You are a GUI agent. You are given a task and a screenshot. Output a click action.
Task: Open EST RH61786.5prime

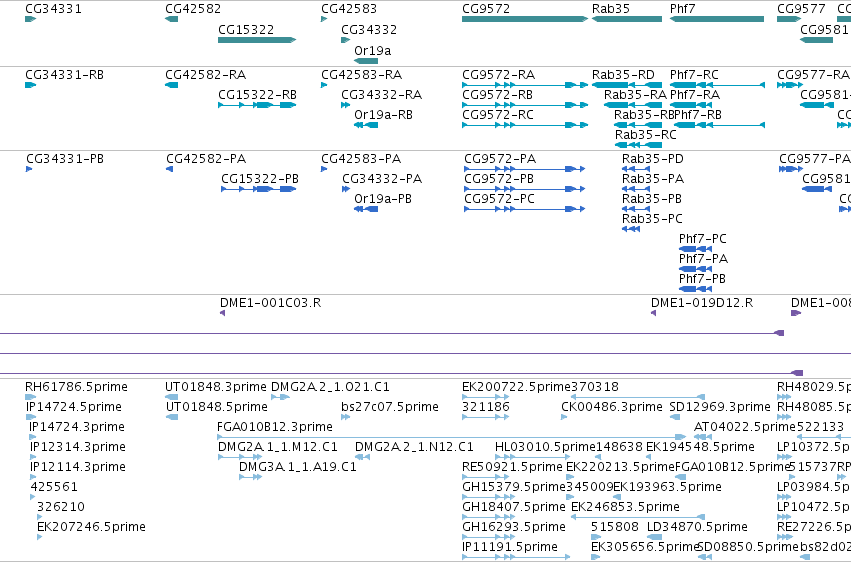[77, 387]
